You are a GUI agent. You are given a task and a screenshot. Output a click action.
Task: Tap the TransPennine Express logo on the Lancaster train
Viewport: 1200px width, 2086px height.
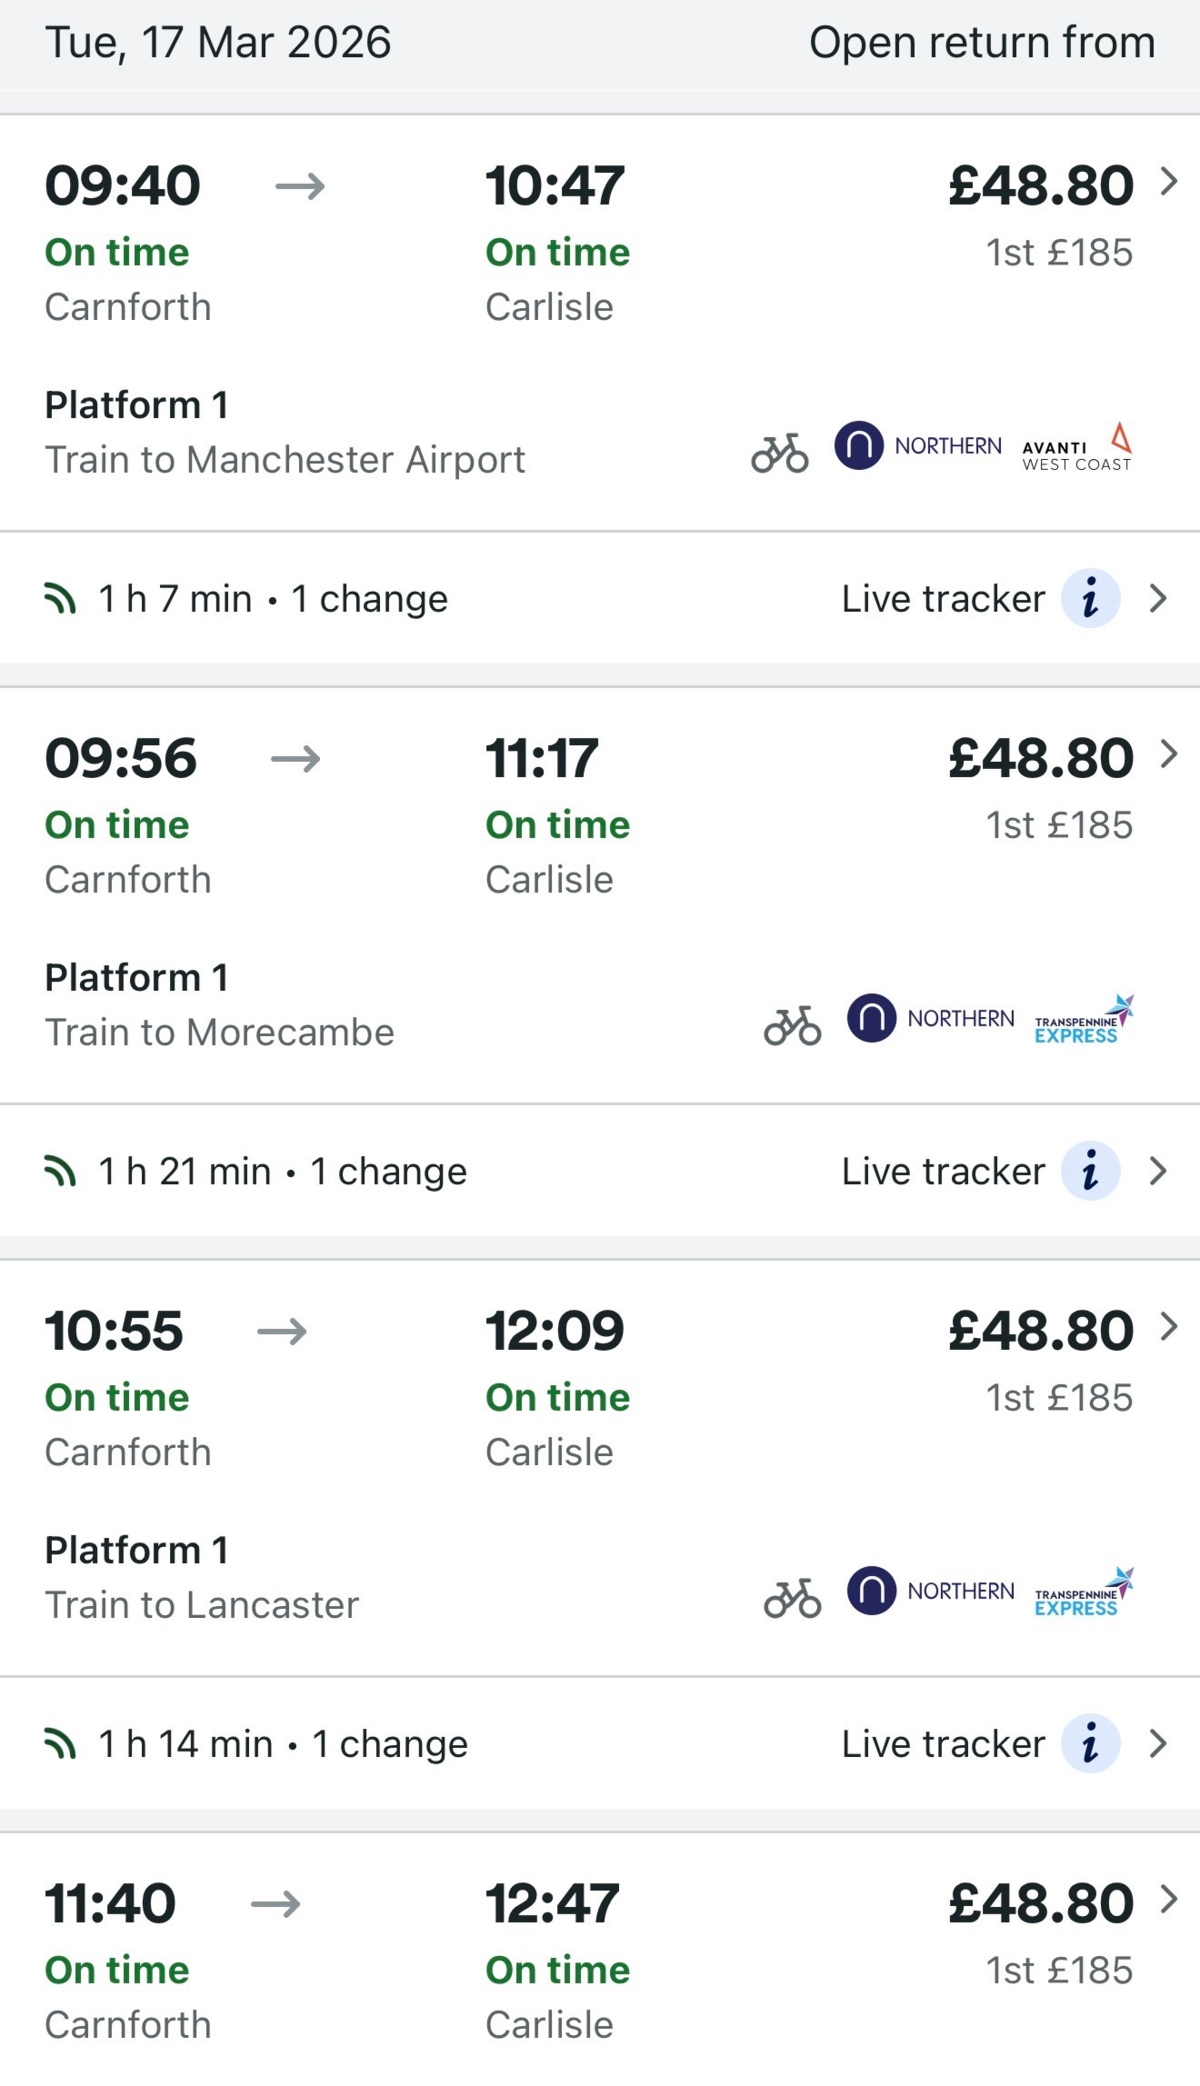coord(1084,1592)
